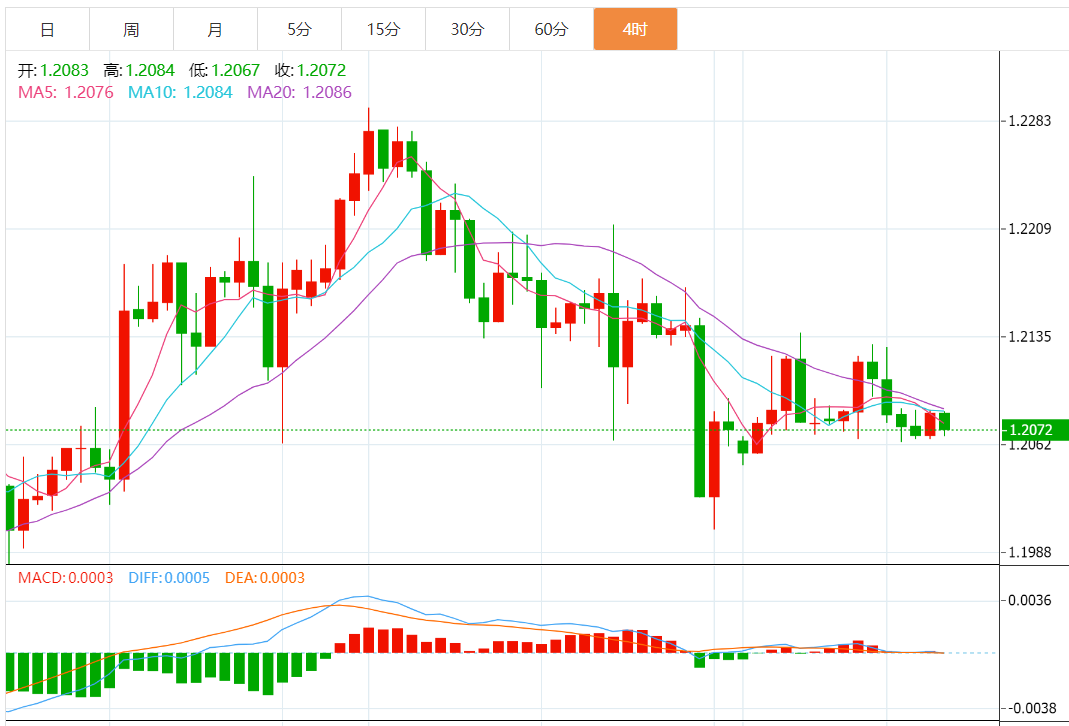The width and height of the screenshot is (1069, 726).
Task: Click the DEA:0.0003 readout
Action: (265, 578)
